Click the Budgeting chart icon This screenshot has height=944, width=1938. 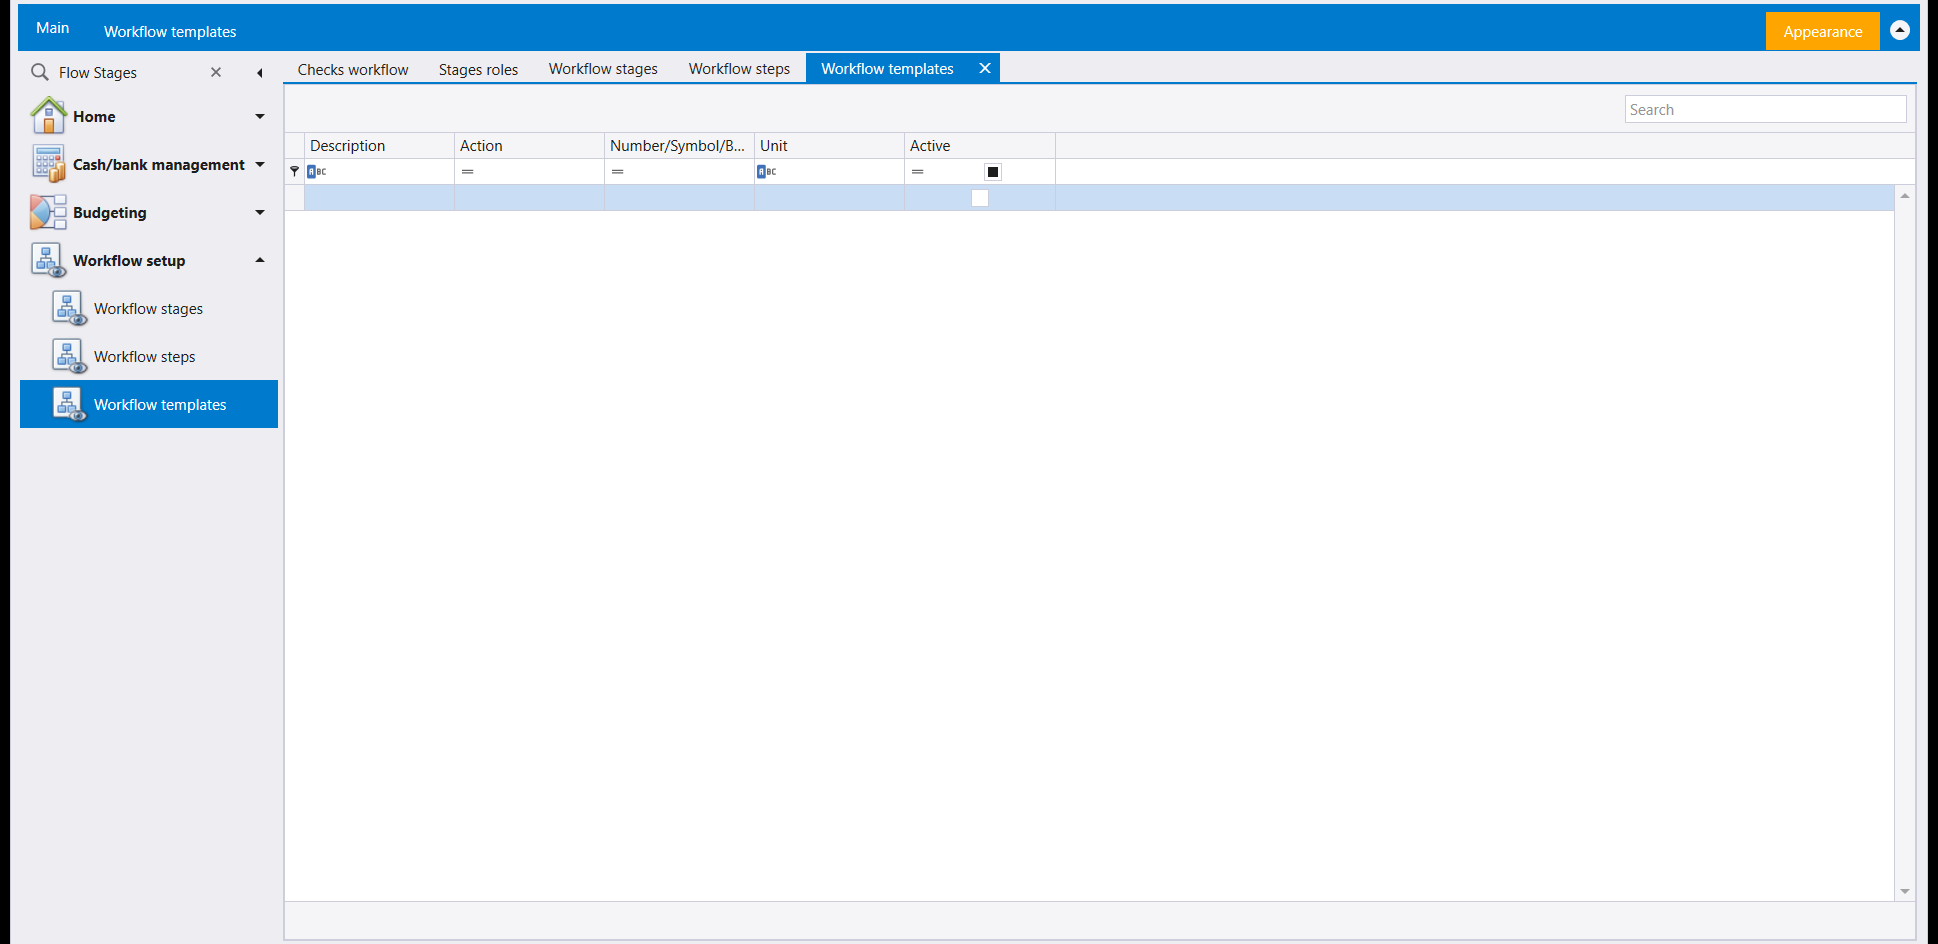click(x=48, y=212)
